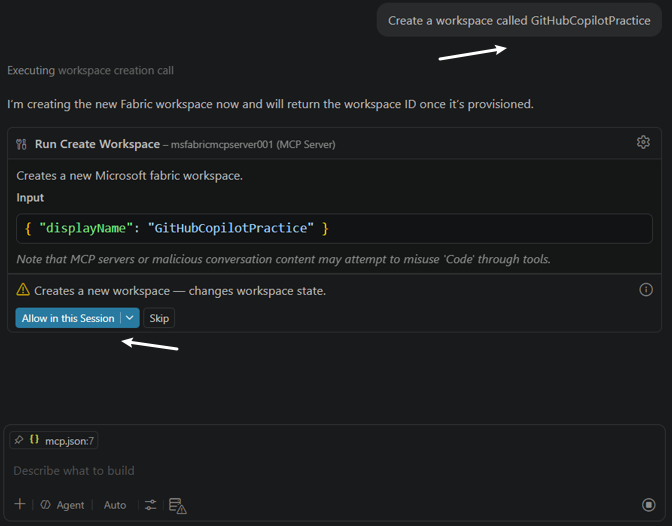672x526 pixels.
Task: Expand the Executing workspace creation call line
Action: [x=90, y=70]
